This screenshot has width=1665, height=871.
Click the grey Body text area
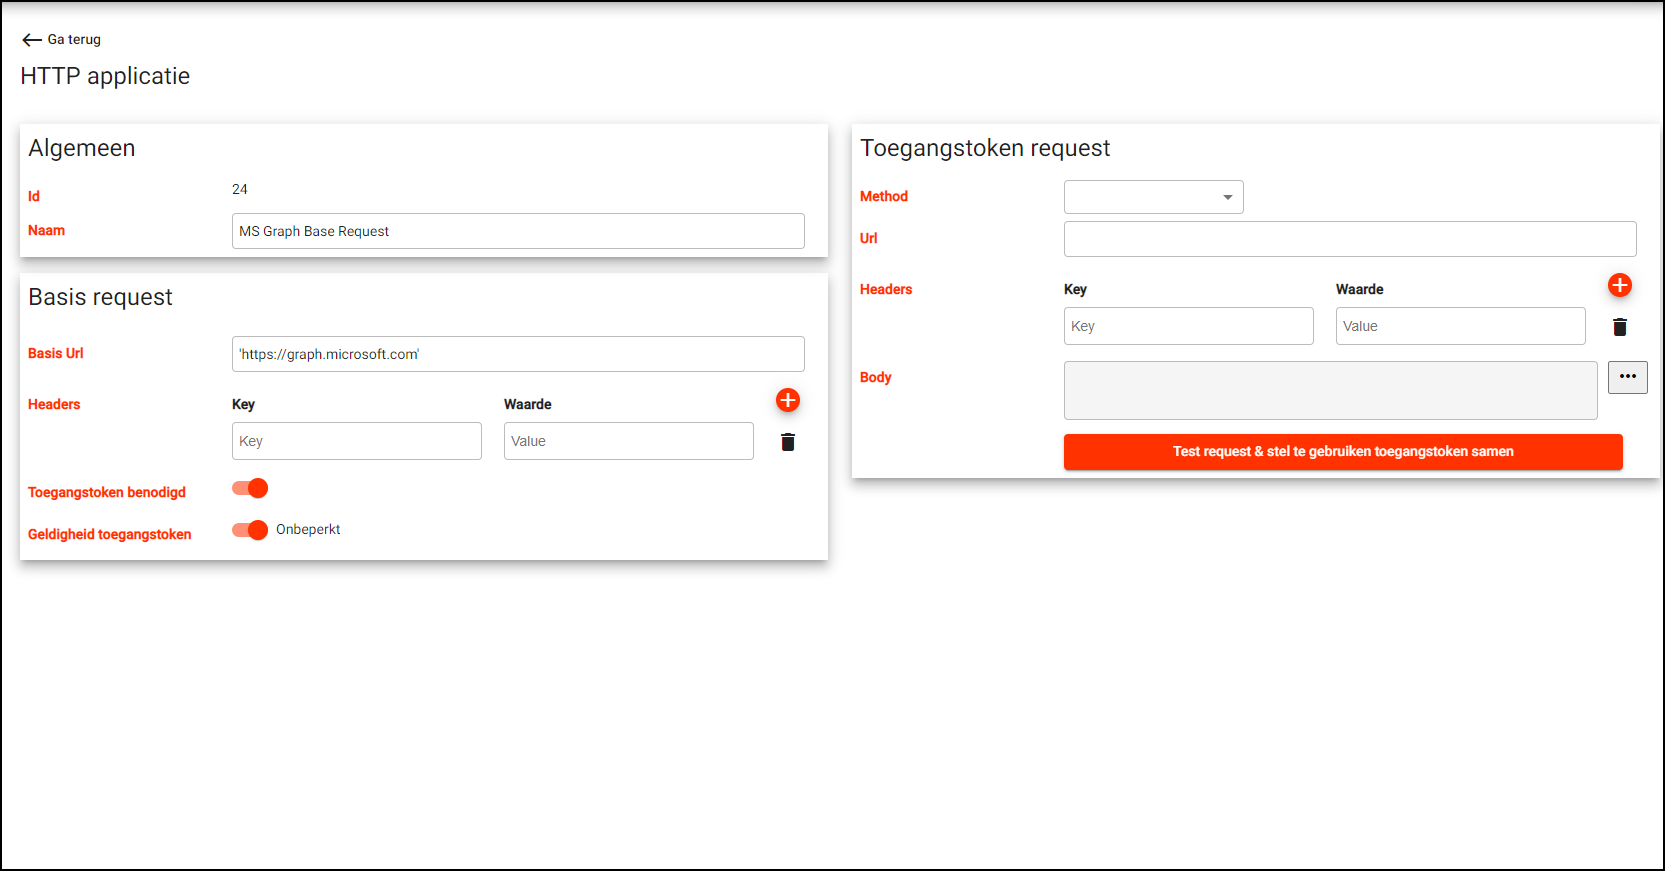[x=1330, y=390]
